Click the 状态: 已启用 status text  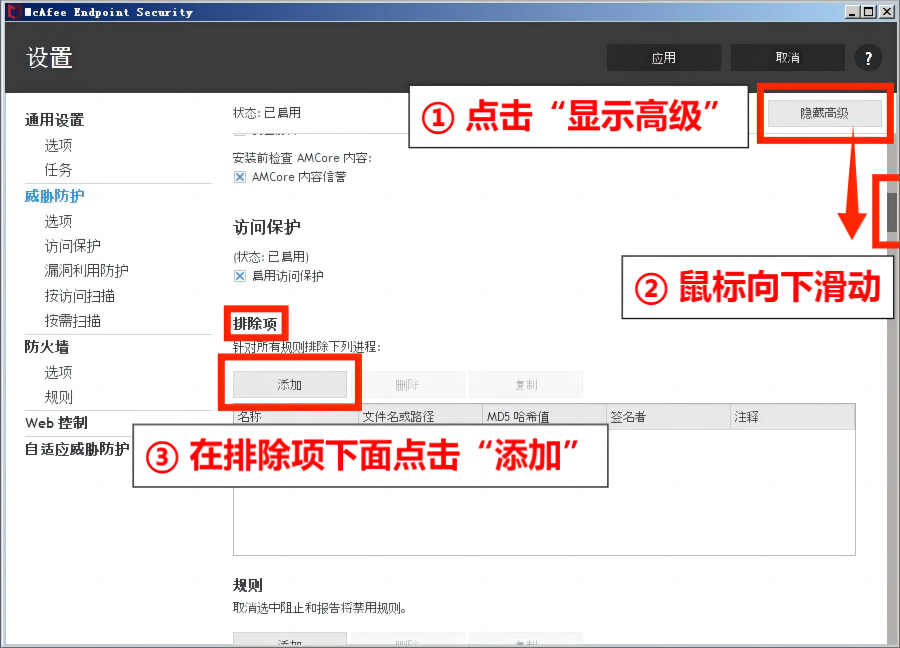[x=267, y=112]
